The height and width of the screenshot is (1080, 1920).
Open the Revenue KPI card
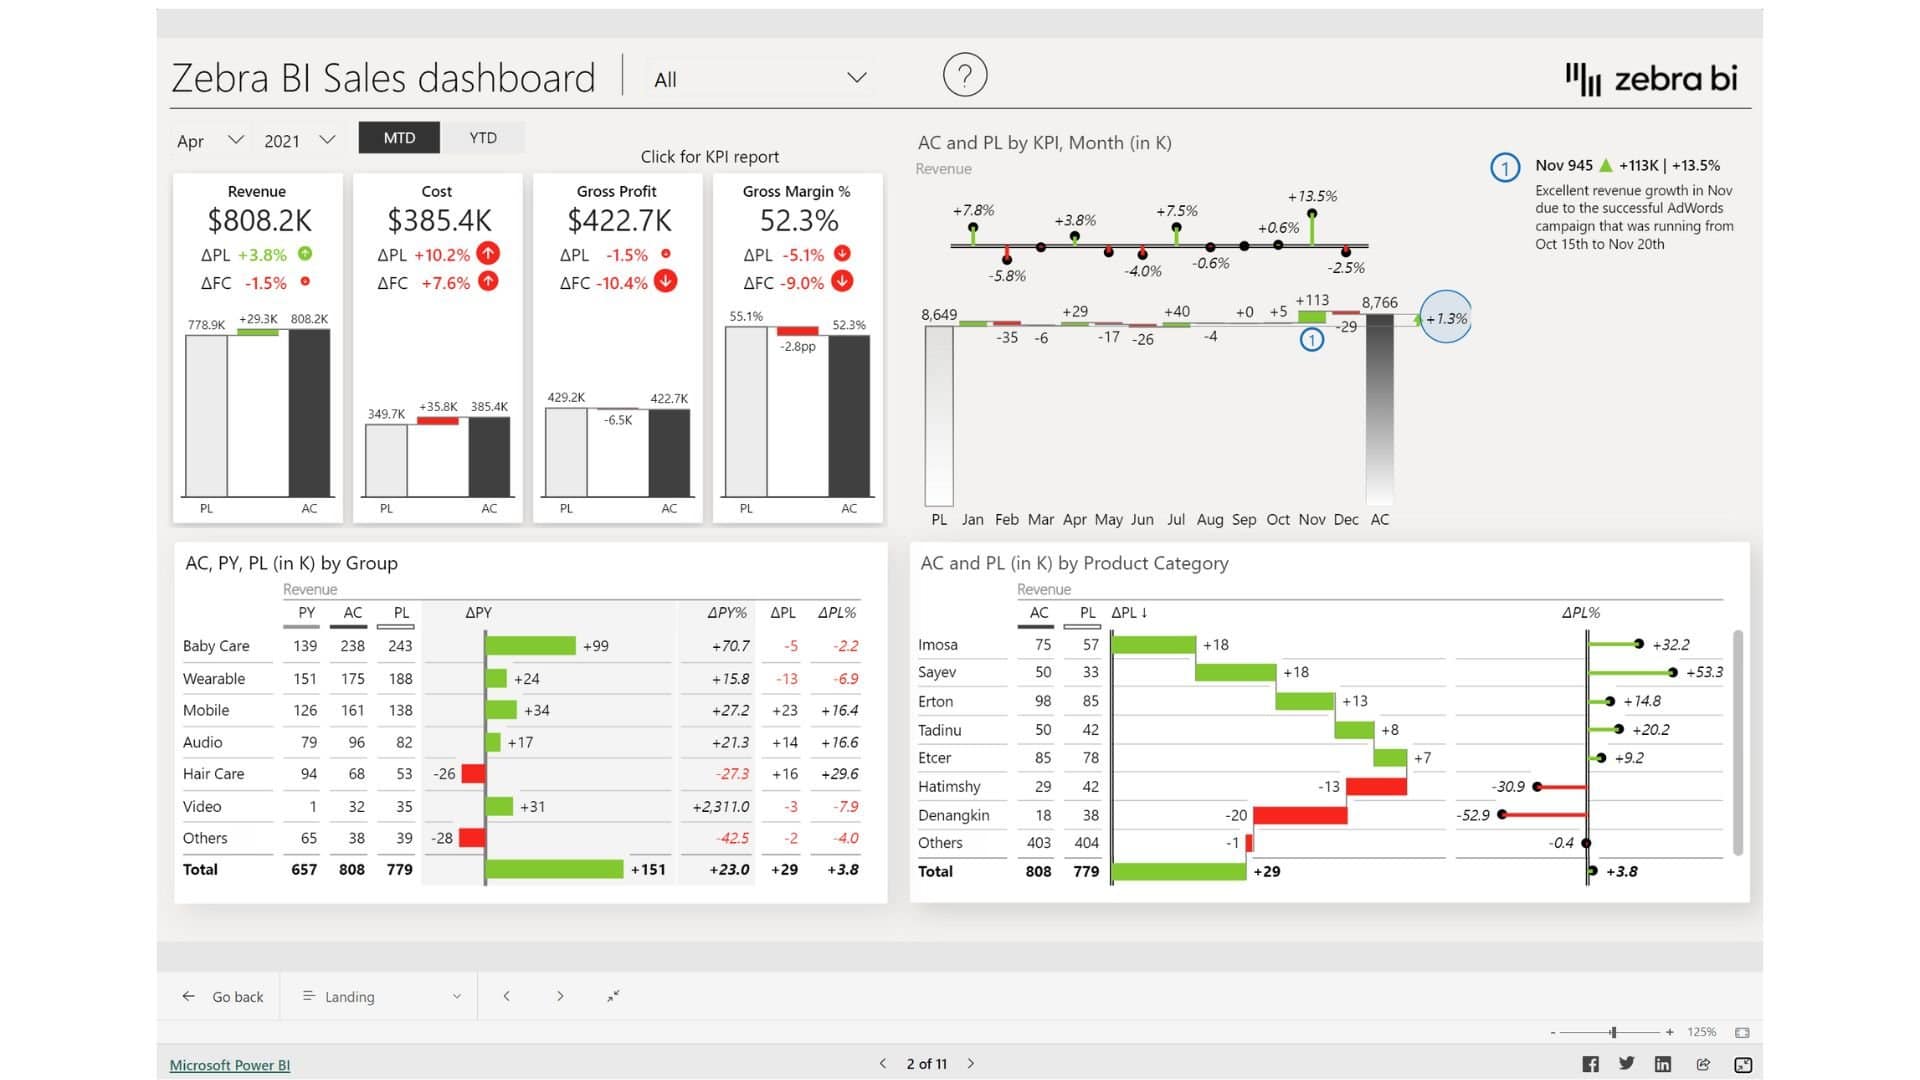258,348
